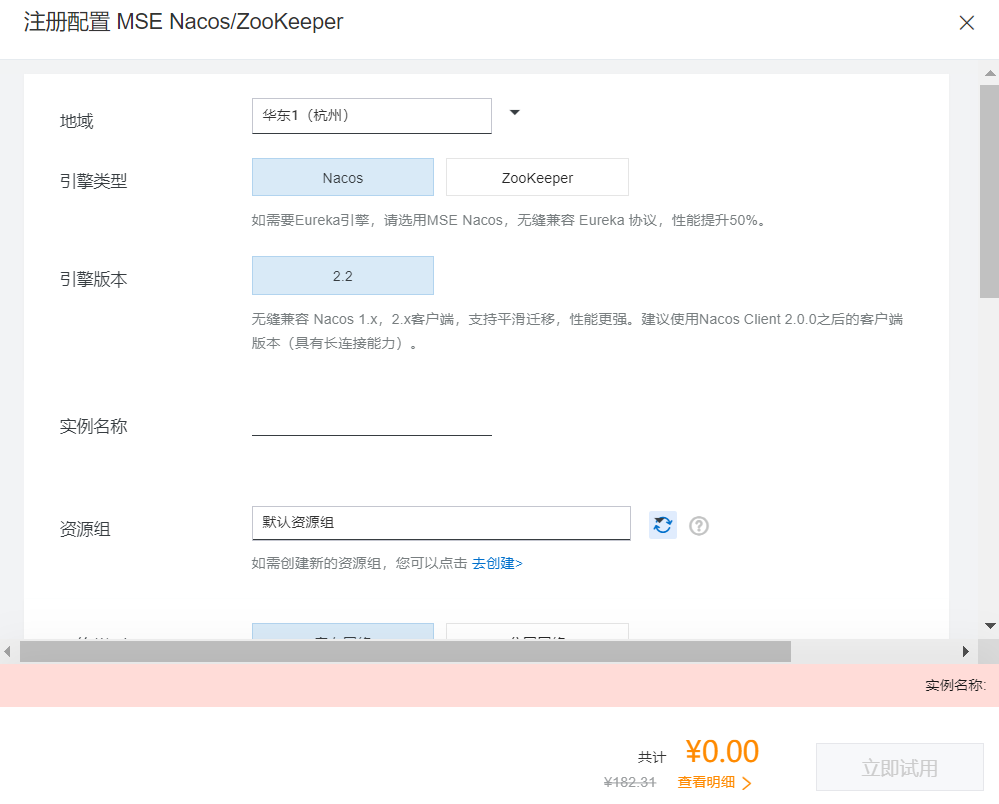Screen dimensions: 999x804
Task: Click the horizontal scrollbar thumb
Action: coord(405,651)
